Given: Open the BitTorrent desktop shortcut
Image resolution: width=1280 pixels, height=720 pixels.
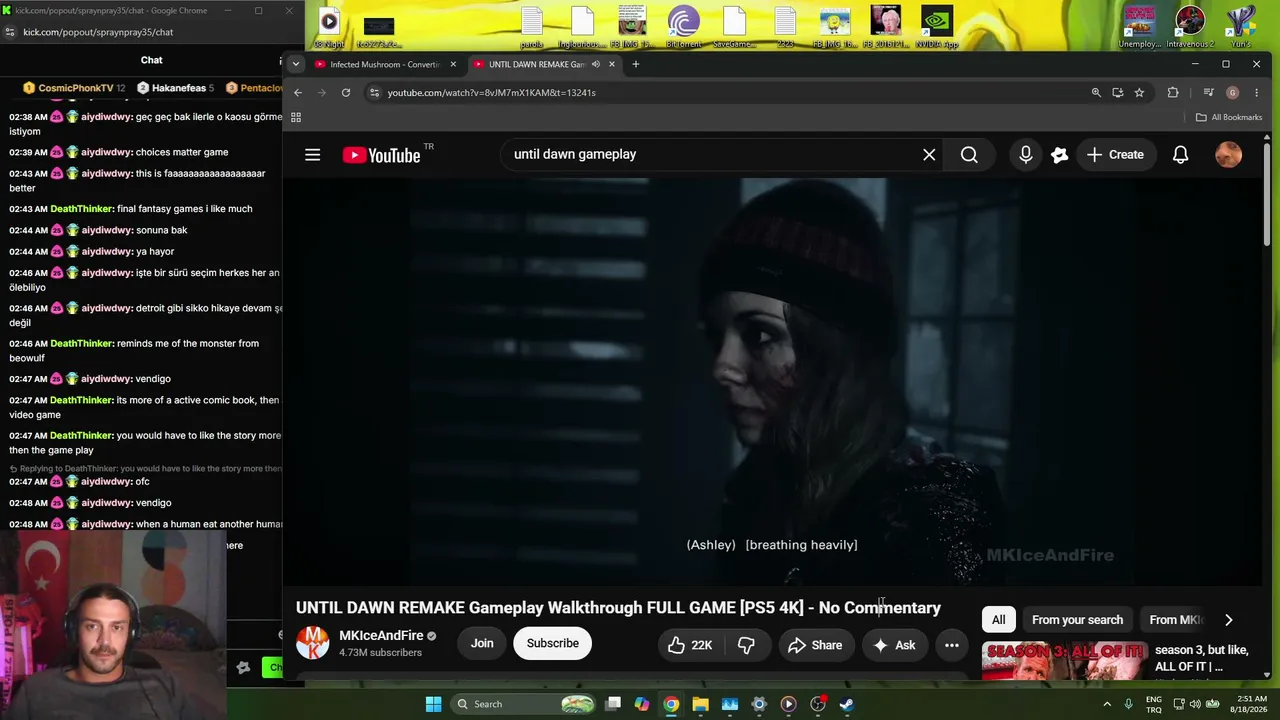Looking at the screenshot, I should click(x=684, y=28).
